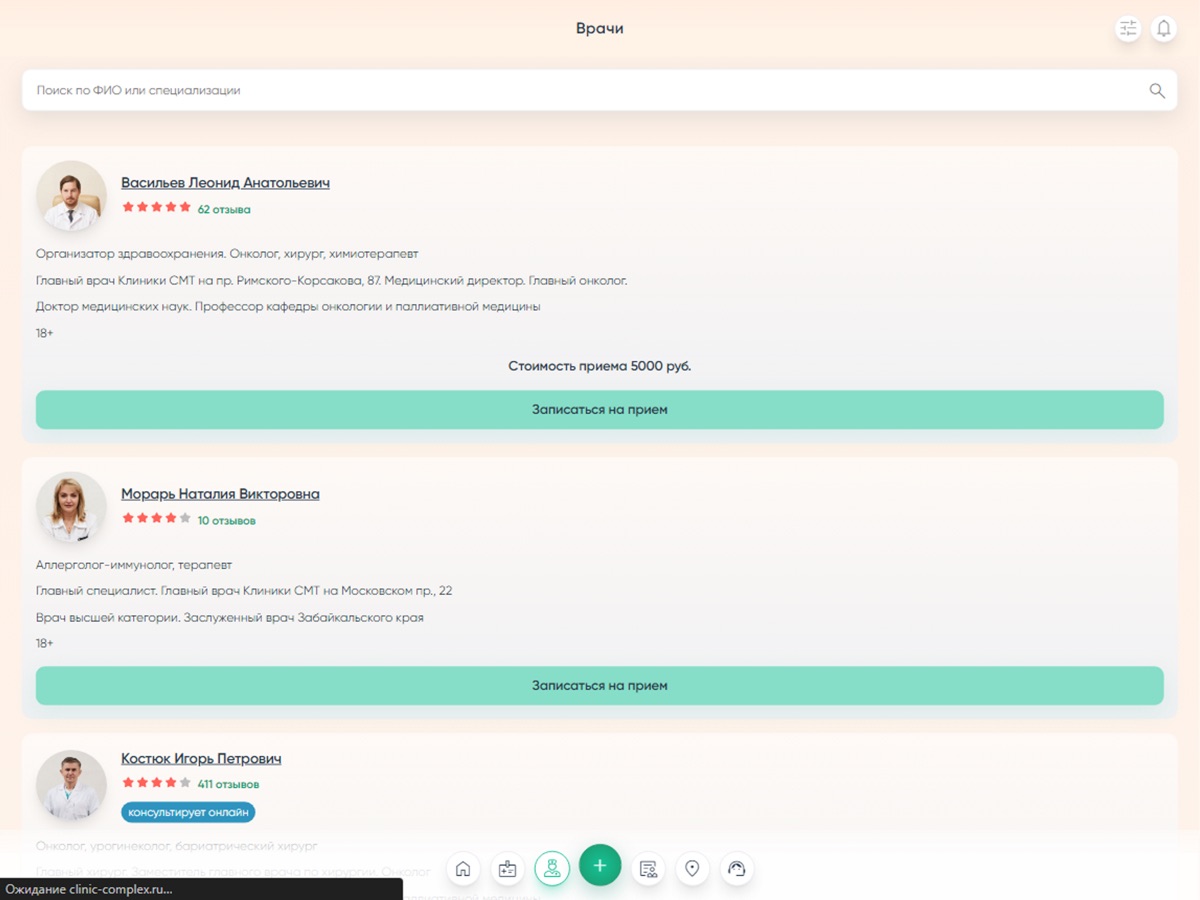Open Костюк Игорь Петрович profile link

[201, 759]
